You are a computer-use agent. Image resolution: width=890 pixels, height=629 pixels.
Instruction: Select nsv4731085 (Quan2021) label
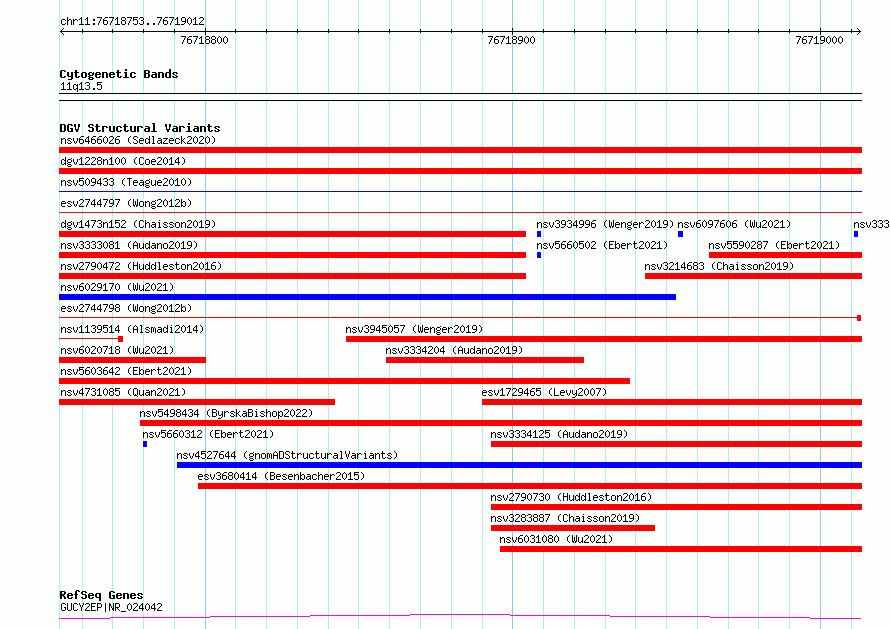point(123,392)
